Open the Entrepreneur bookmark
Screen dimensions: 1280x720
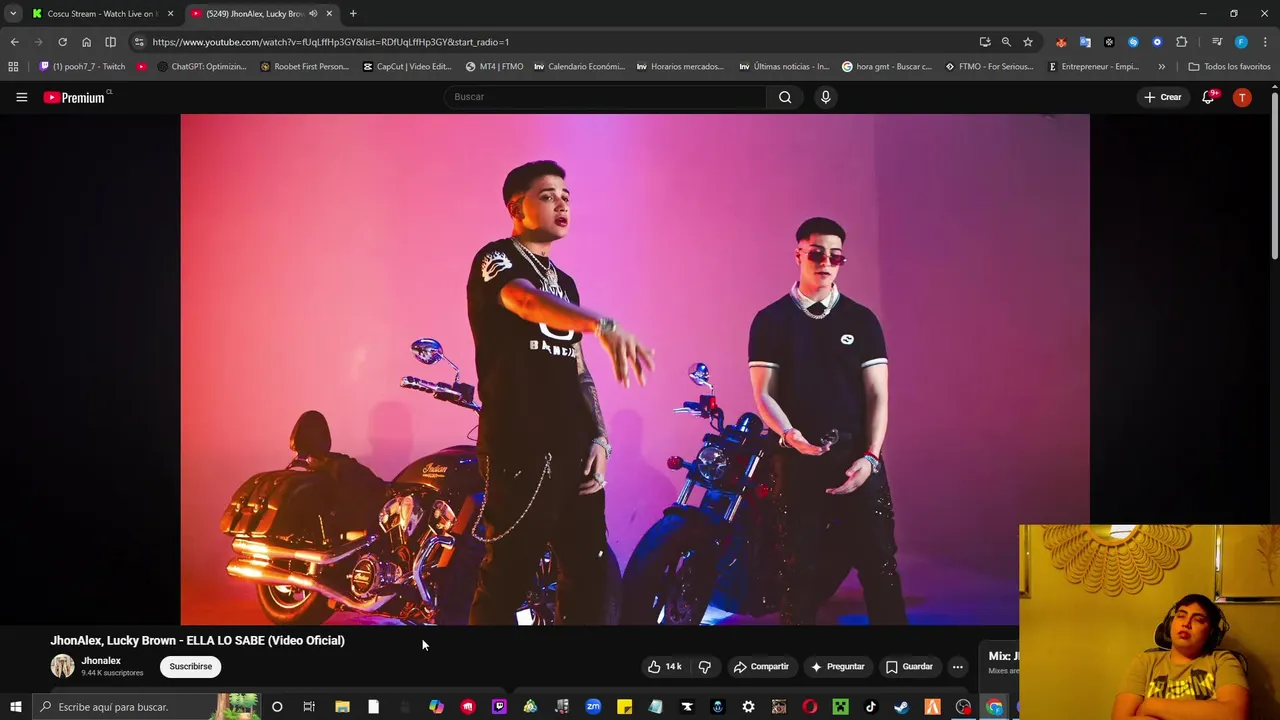(x=1093, y=67)
